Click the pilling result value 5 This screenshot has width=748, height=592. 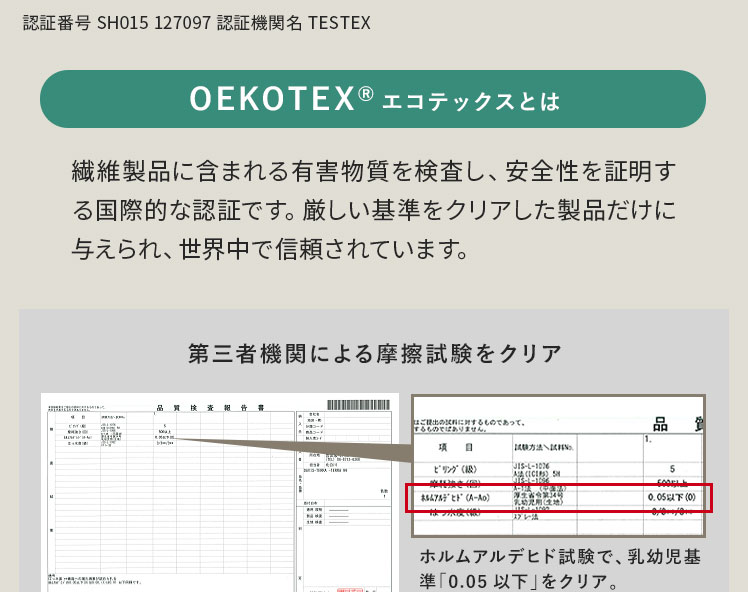[x=671, y=467]
